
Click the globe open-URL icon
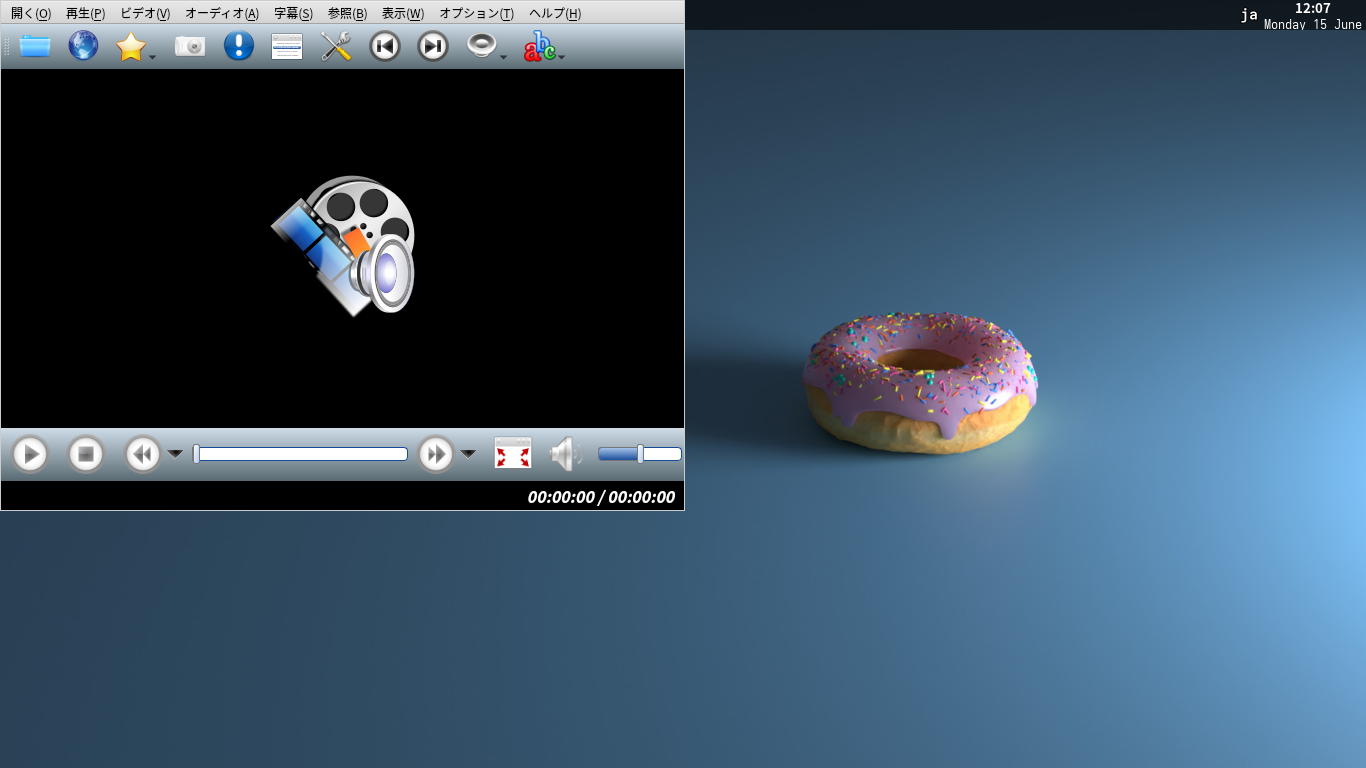pos(83,46)
